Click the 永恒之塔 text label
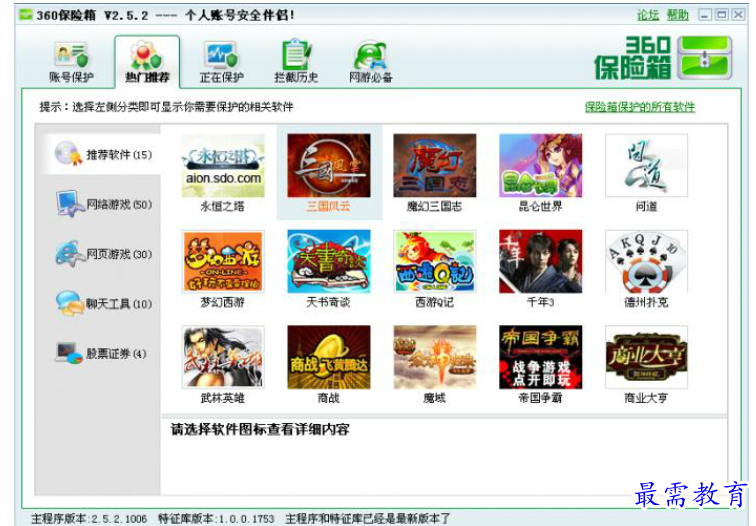Screen dimensions: 756x526 (222, 206)
